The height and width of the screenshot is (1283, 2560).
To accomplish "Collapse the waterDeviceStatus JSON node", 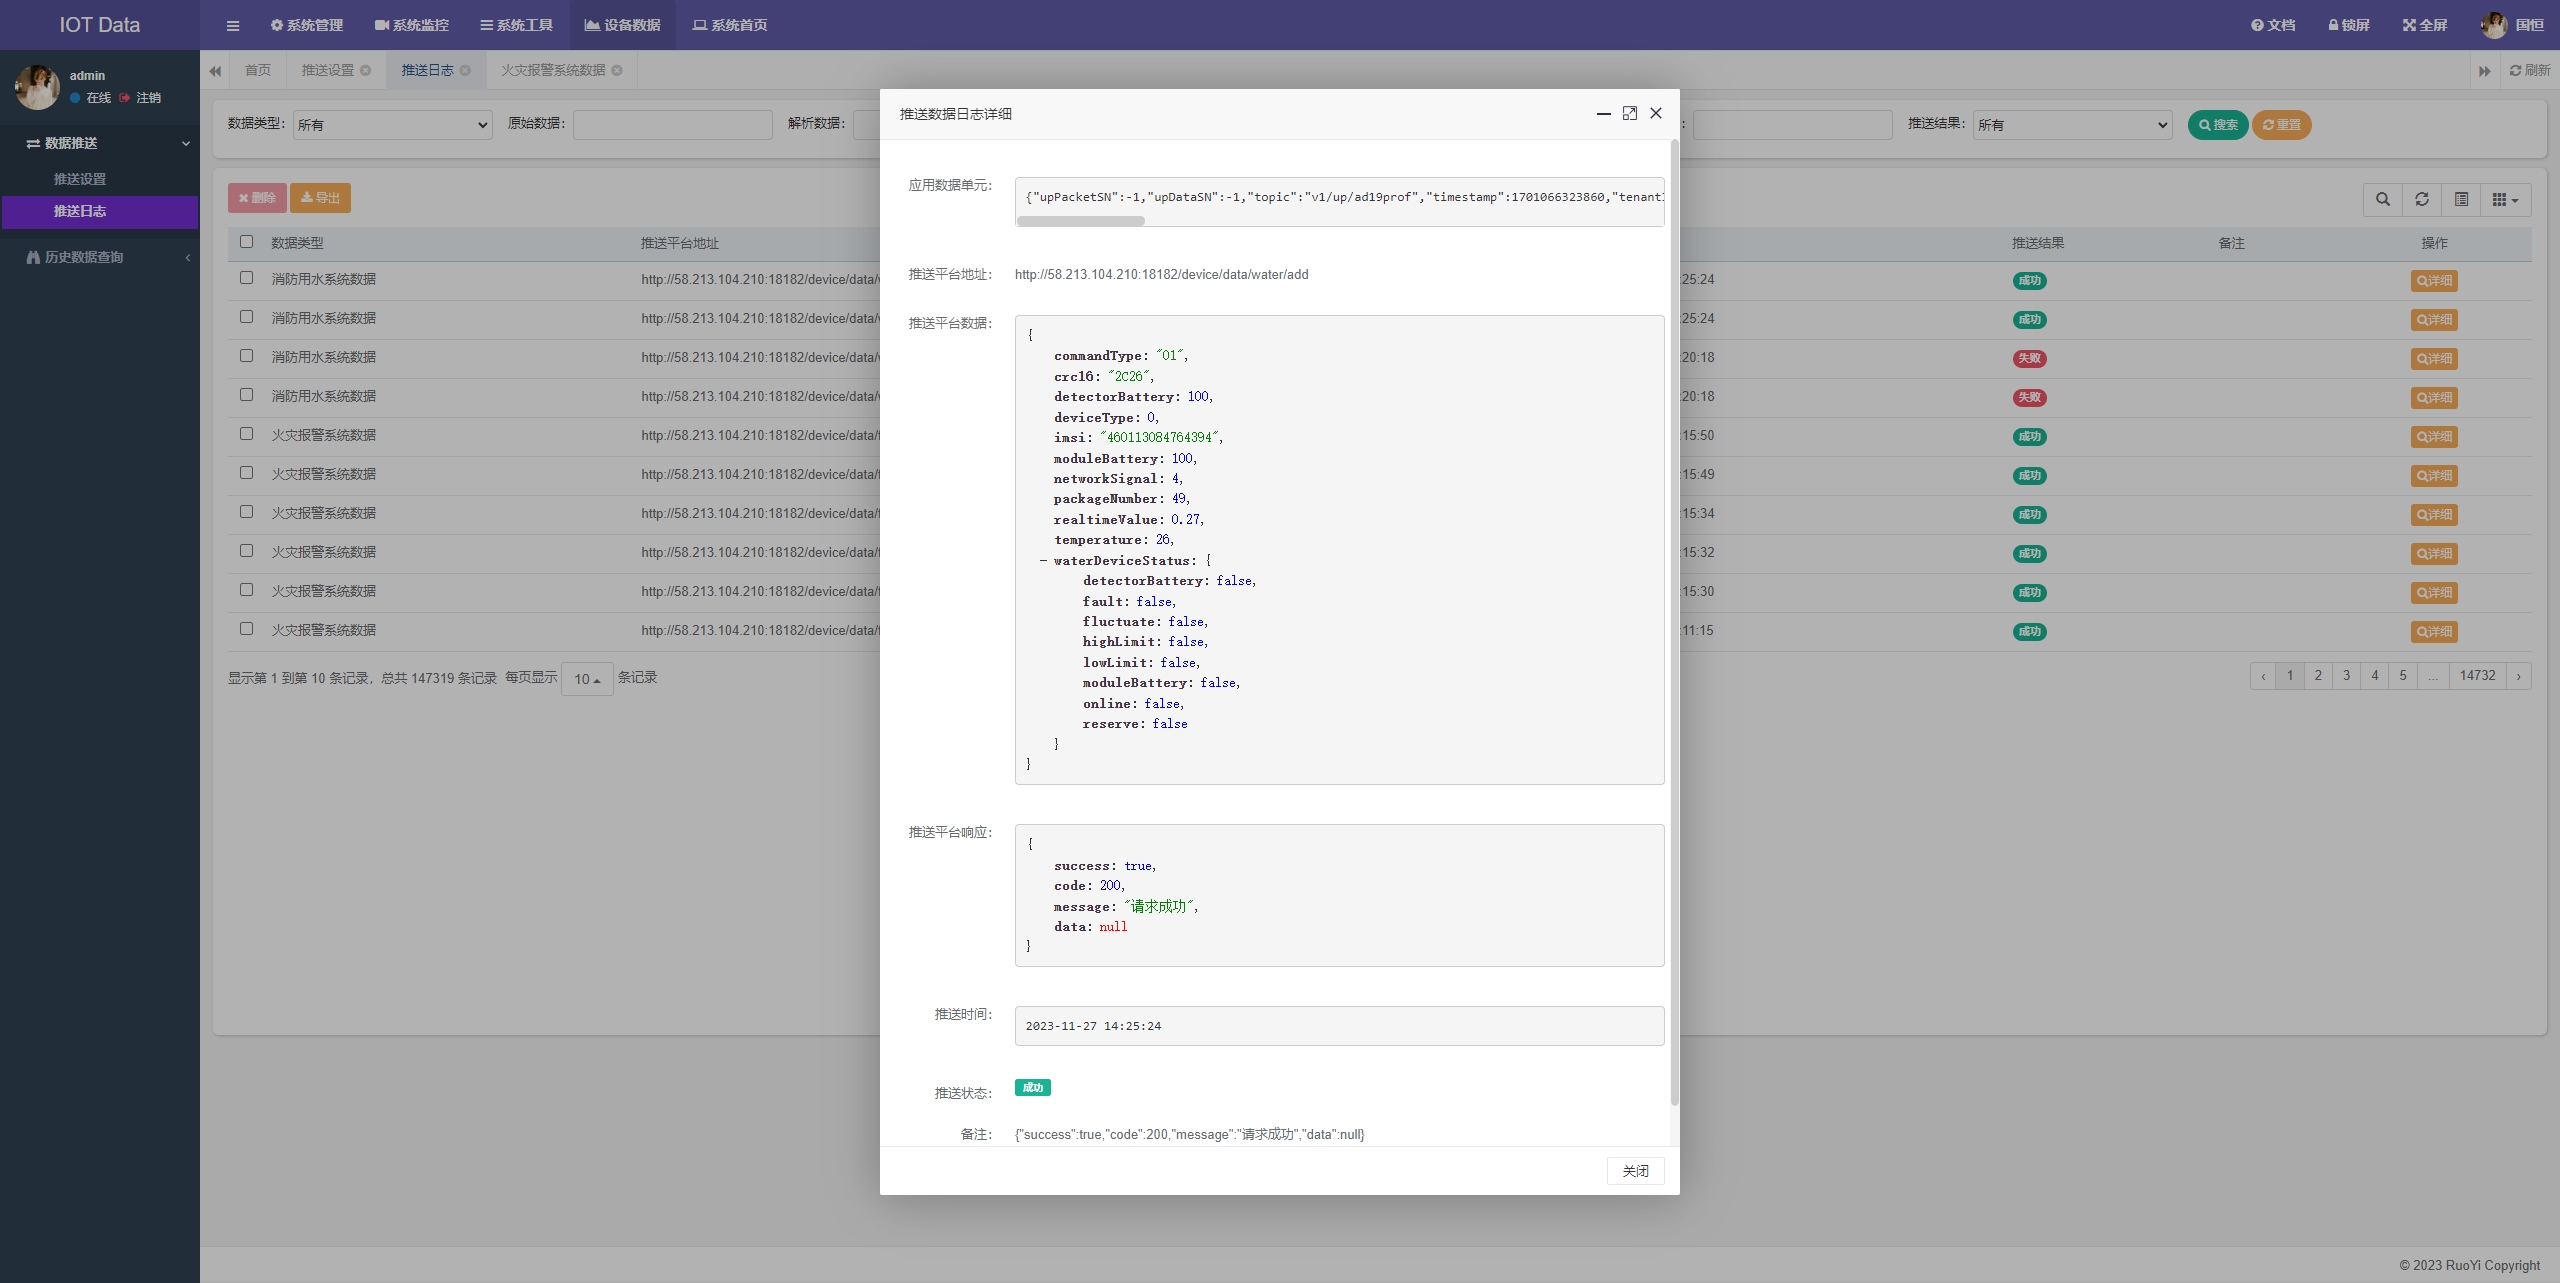I will pos(1043,560).
